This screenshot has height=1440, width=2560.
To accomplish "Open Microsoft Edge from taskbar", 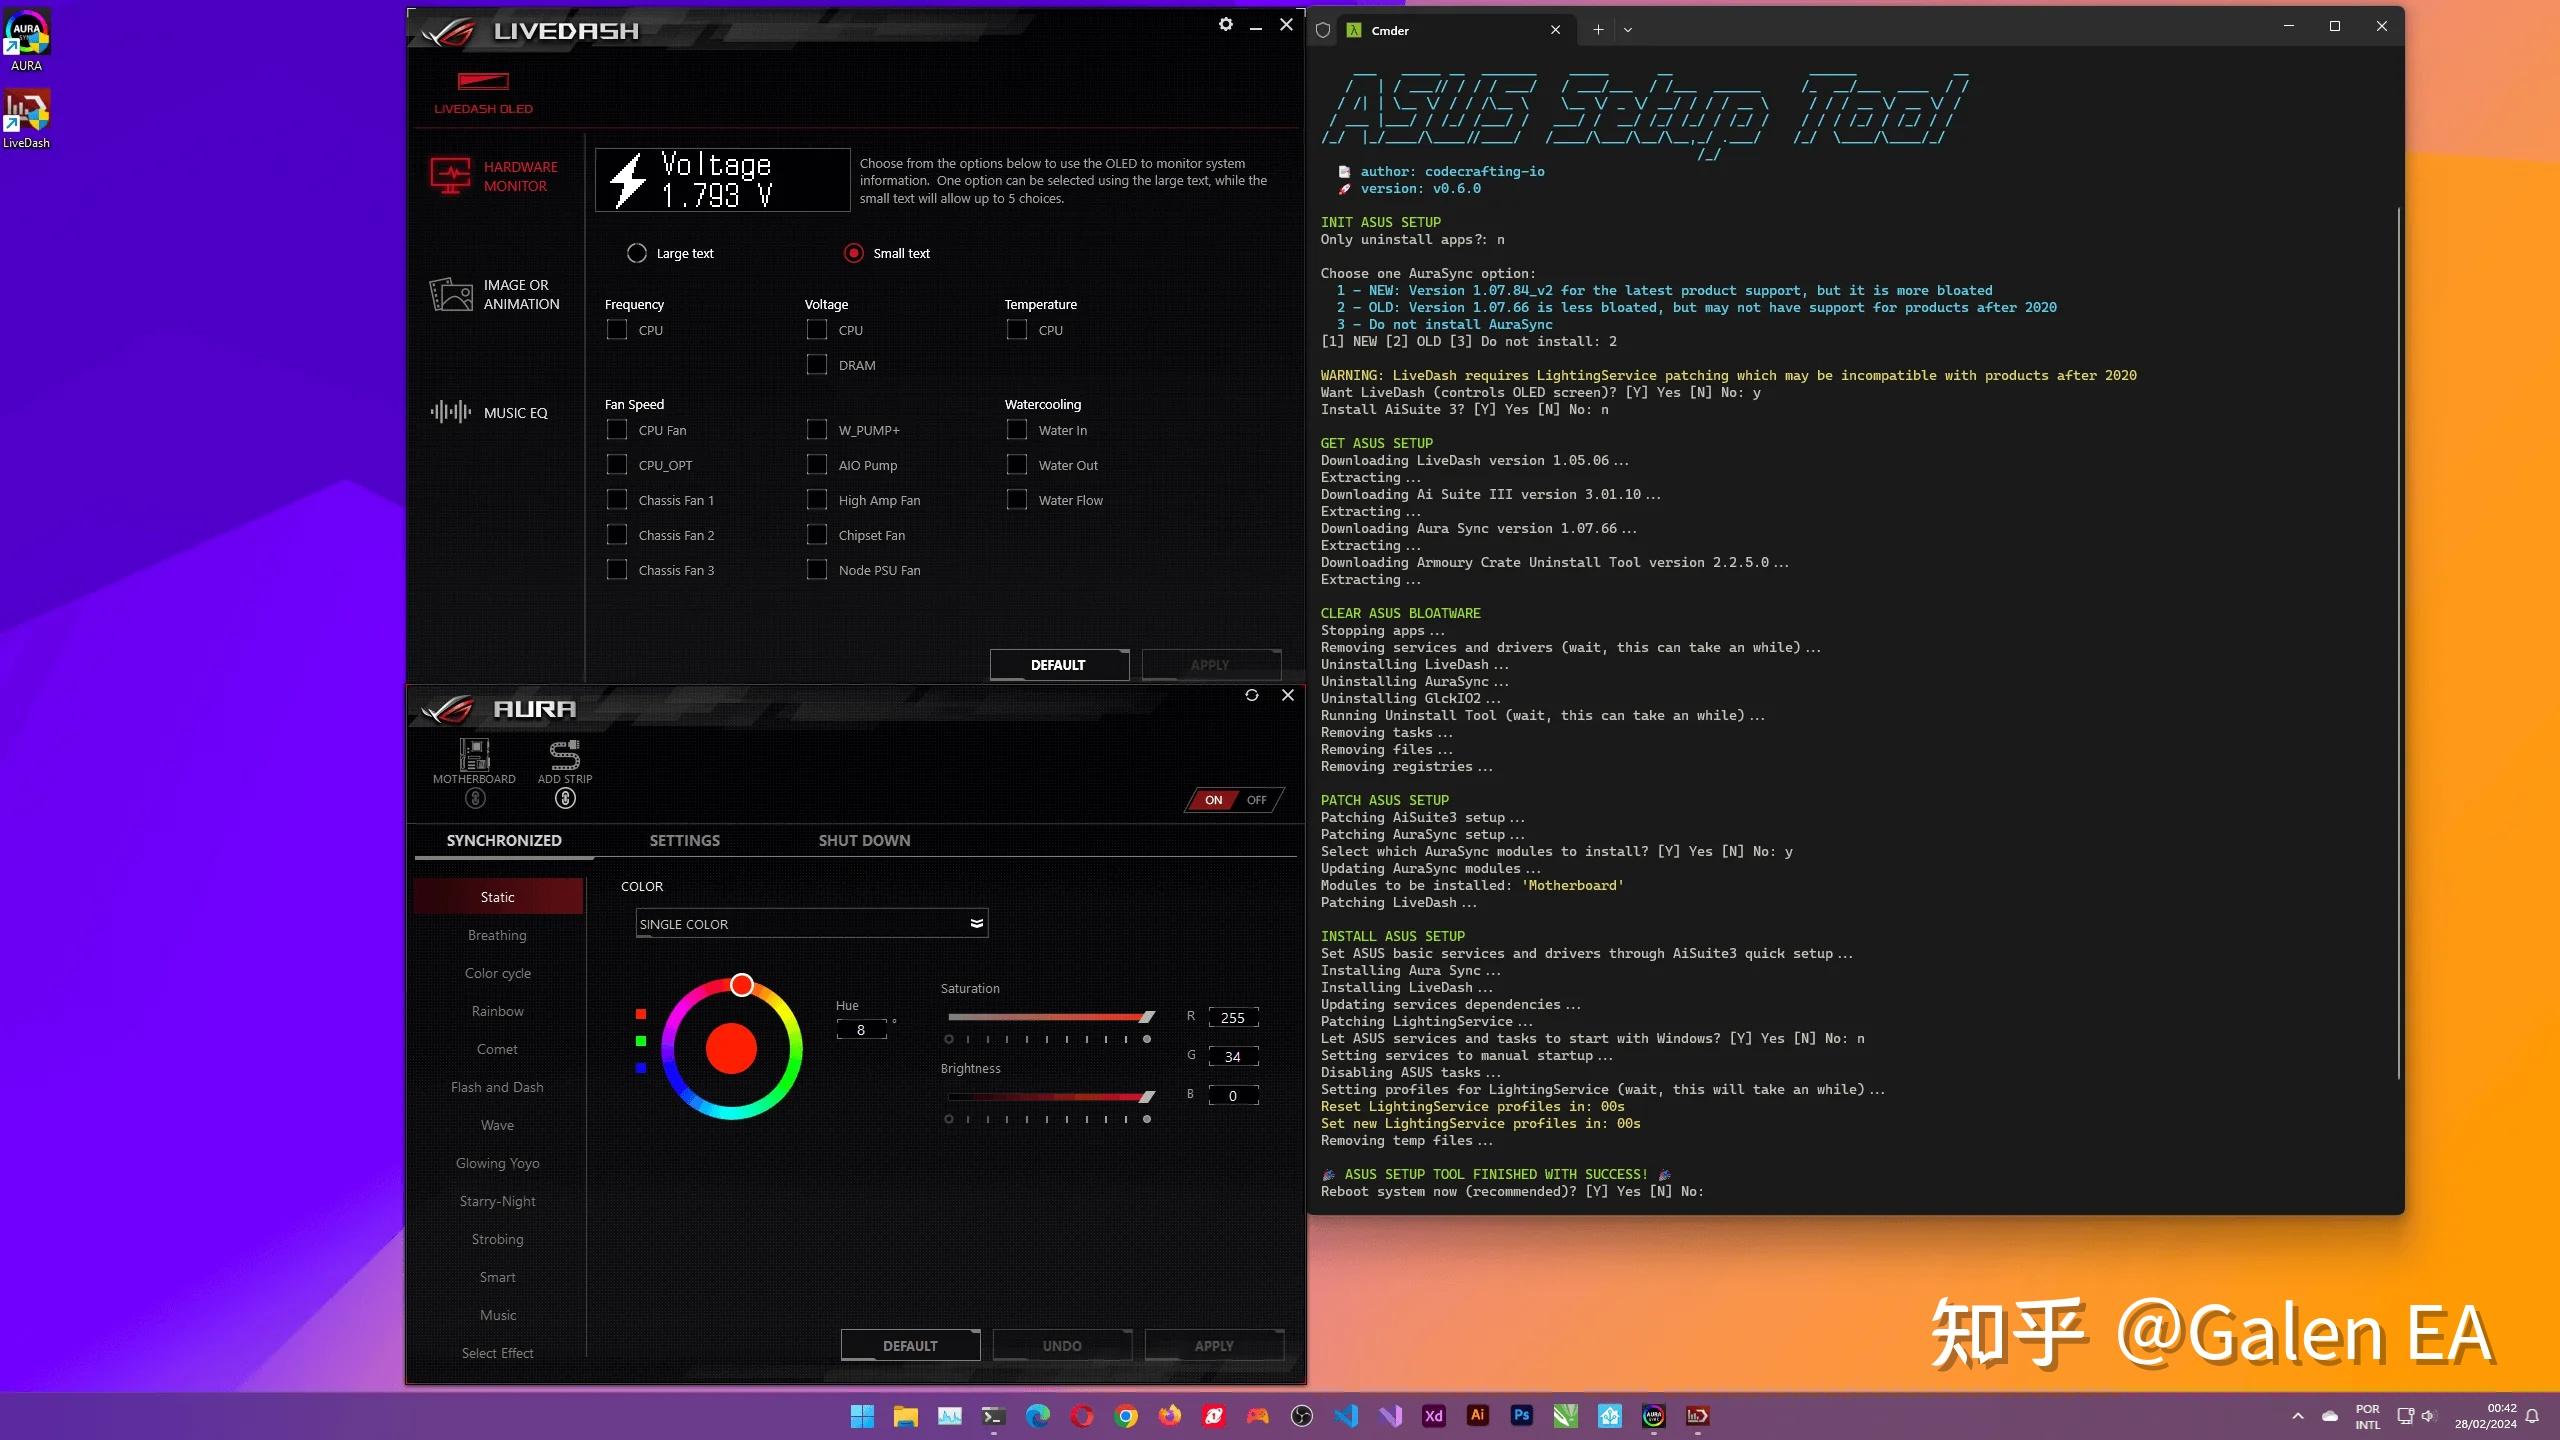I will (x=1038, y=1416).
